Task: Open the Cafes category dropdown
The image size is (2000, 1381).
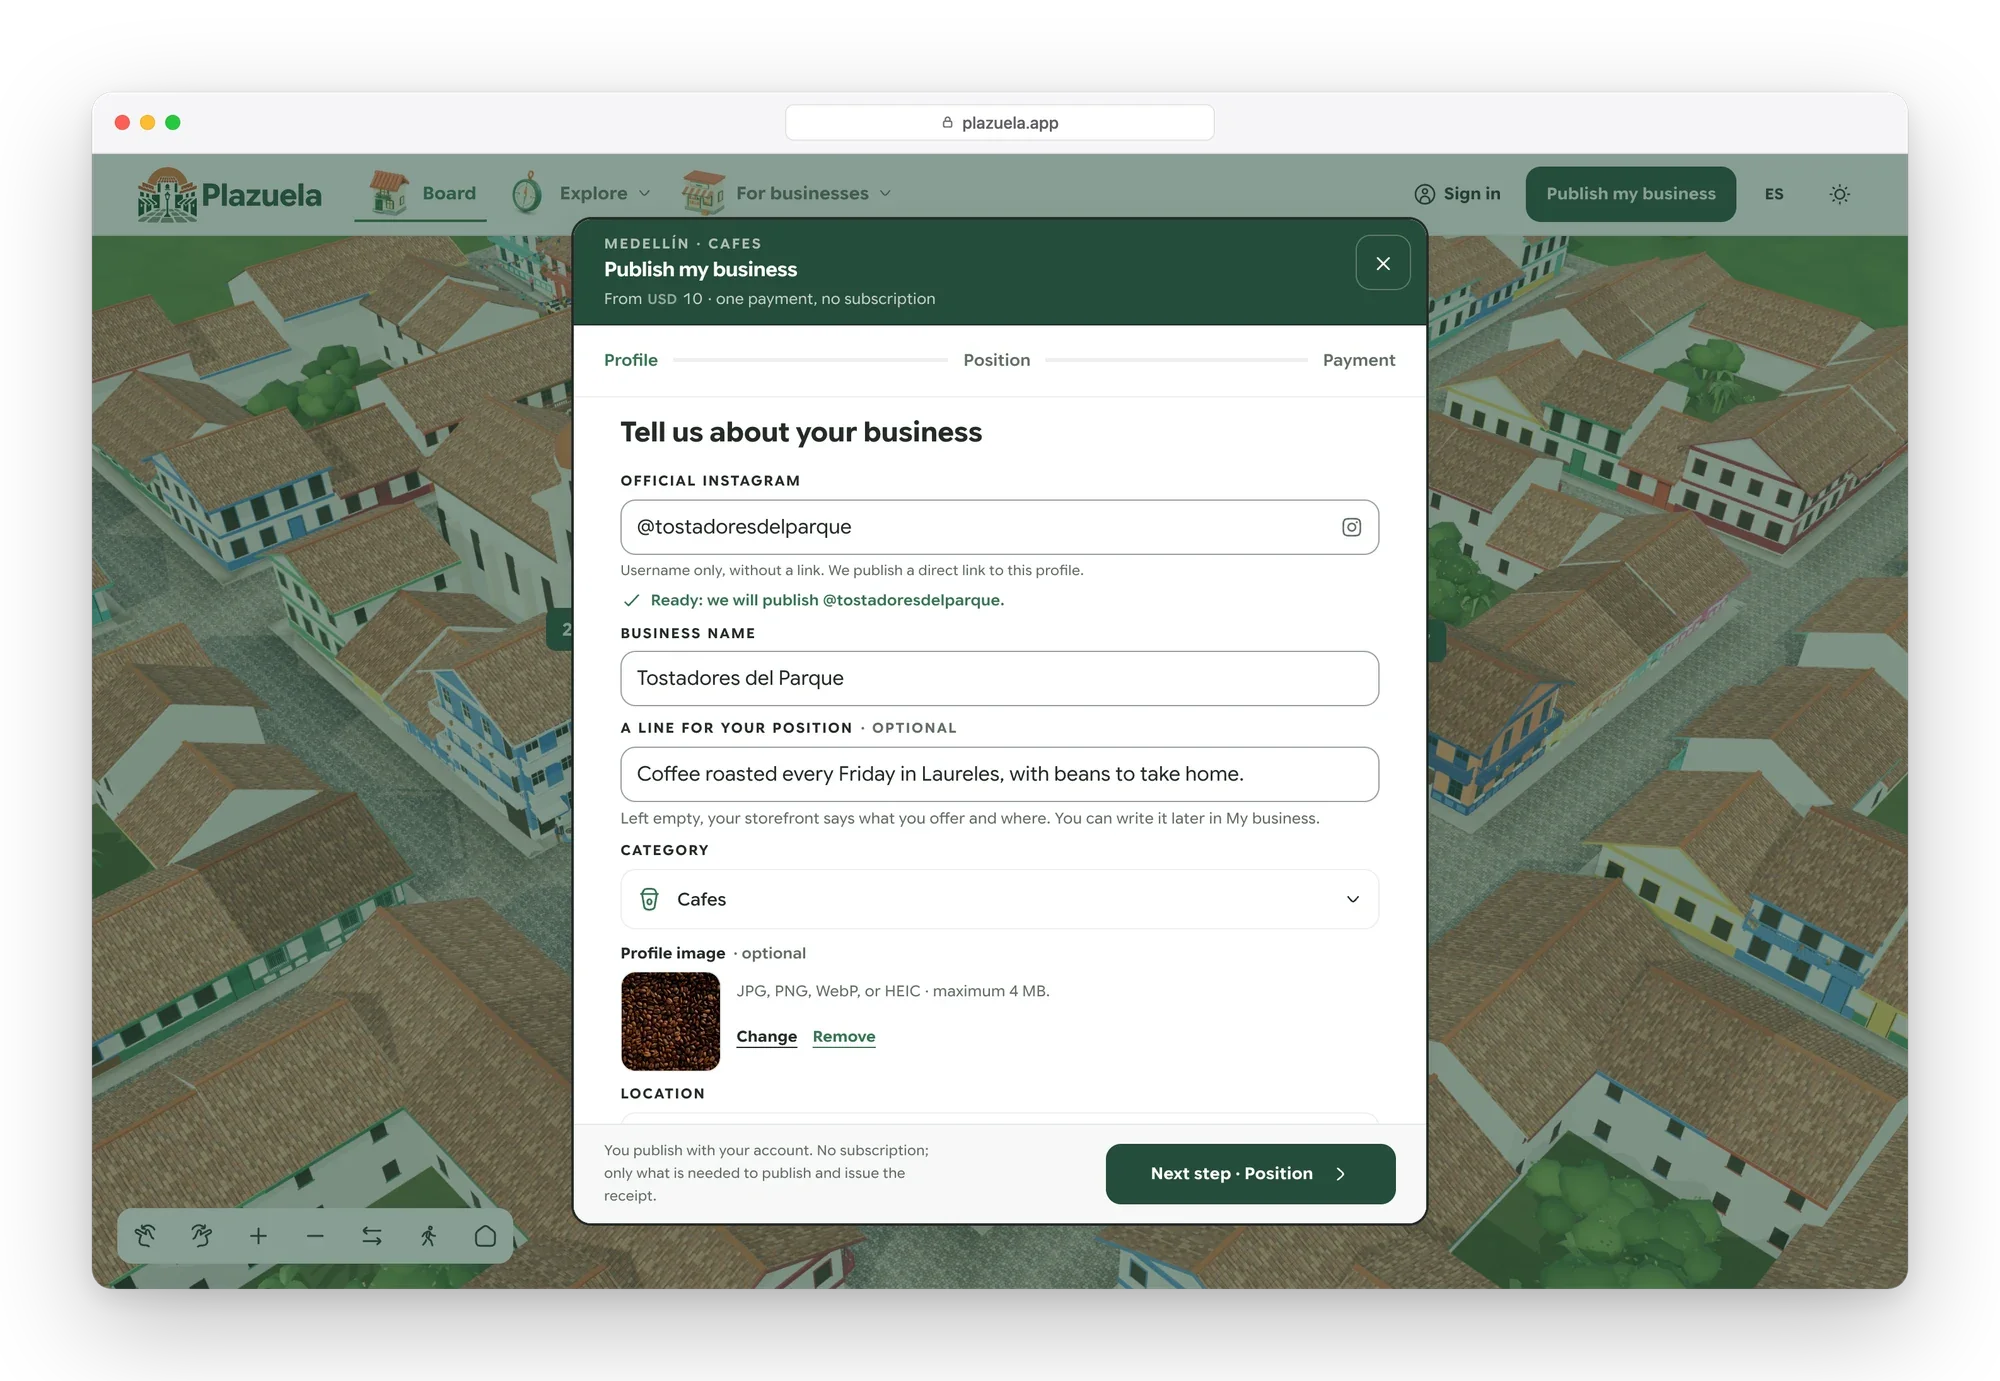Action: coord(999,899)
